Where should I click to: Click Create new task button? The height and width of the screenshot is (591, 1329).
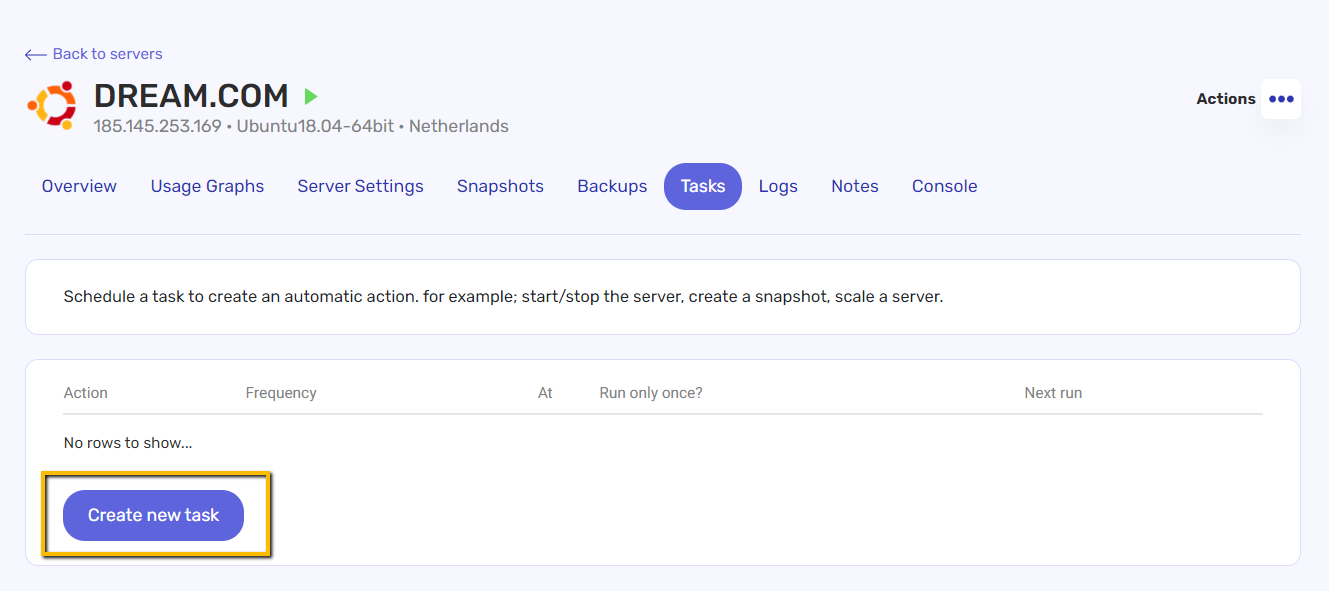153,515
